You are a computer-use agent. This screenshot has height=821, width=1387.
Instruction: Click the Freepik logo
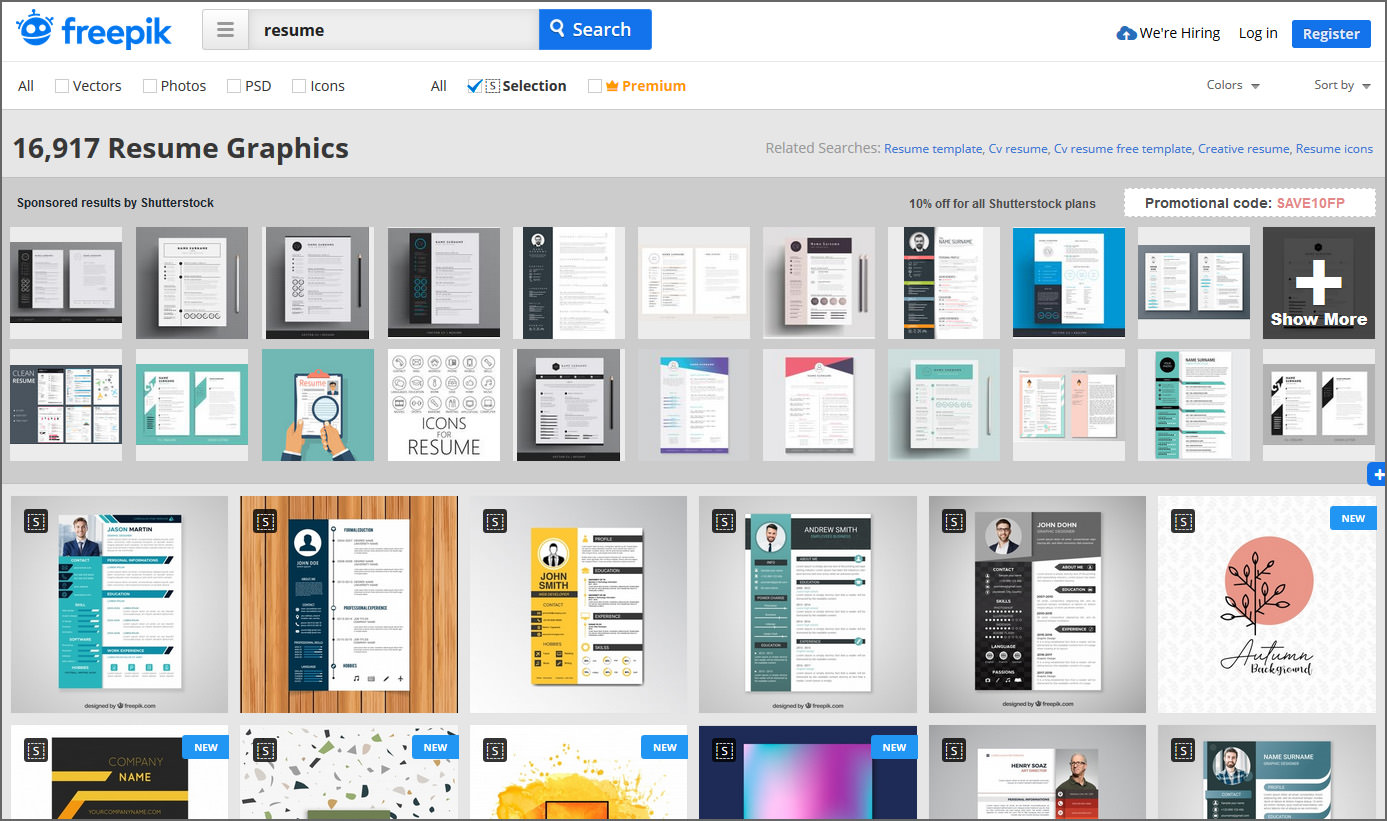(x=94, y=29)
